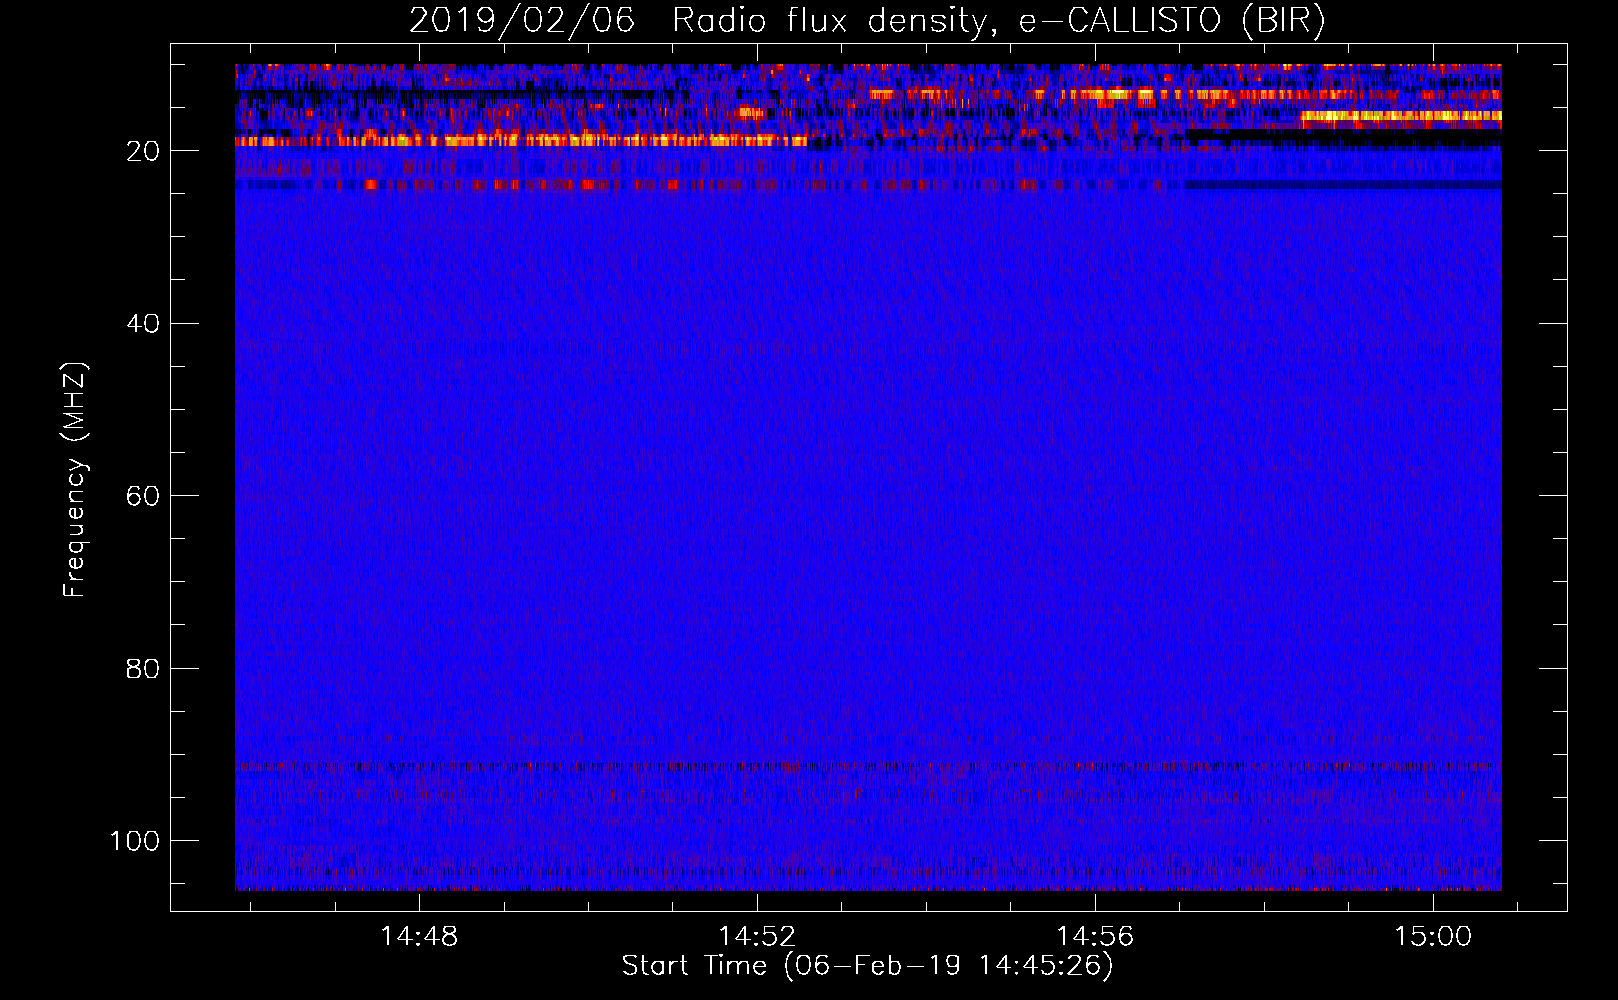Click the '60' frequency tick label
Viewport: 1618px width, 1000px height.
click(x=143, y=496)
